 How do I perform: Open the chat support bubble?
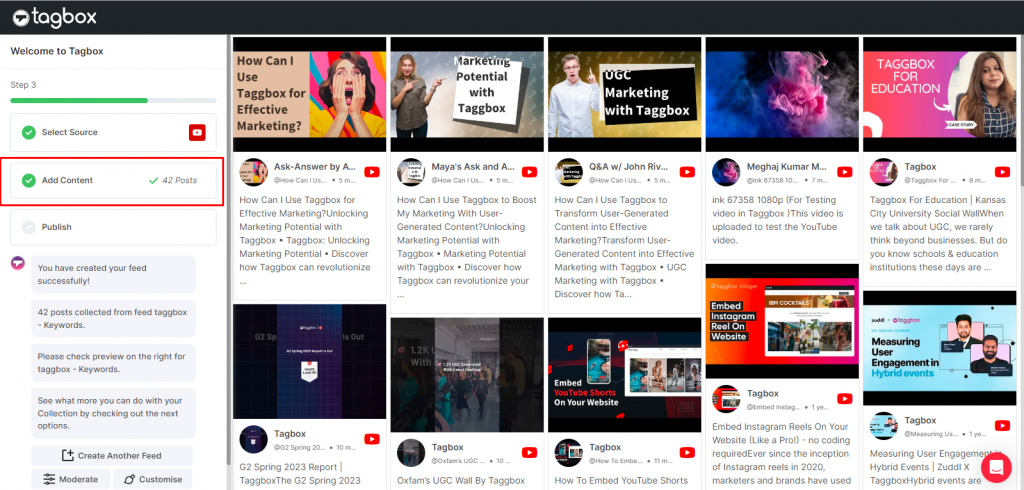996,466
